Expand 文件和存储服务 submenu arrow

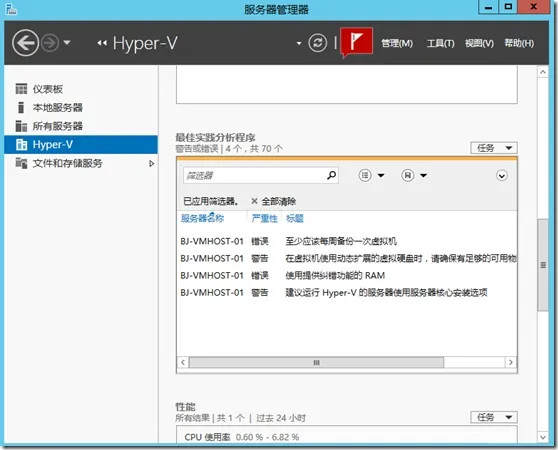coord(152,164)
